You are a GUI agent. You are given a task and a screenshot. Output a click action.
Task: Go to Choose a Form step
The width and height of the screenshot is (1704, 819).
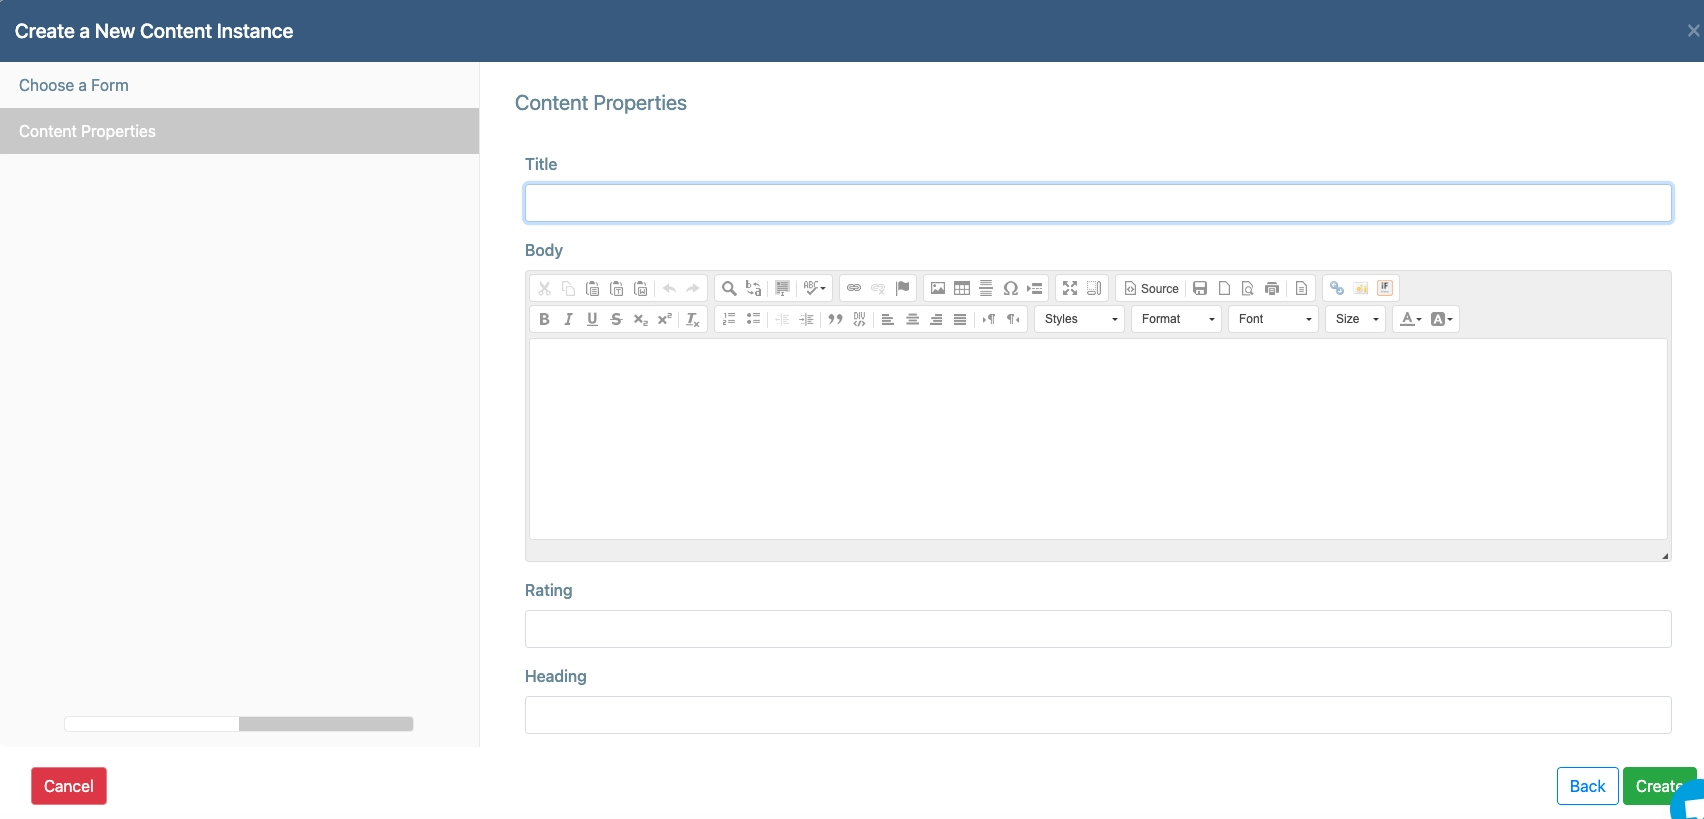(x=74, y=85)
